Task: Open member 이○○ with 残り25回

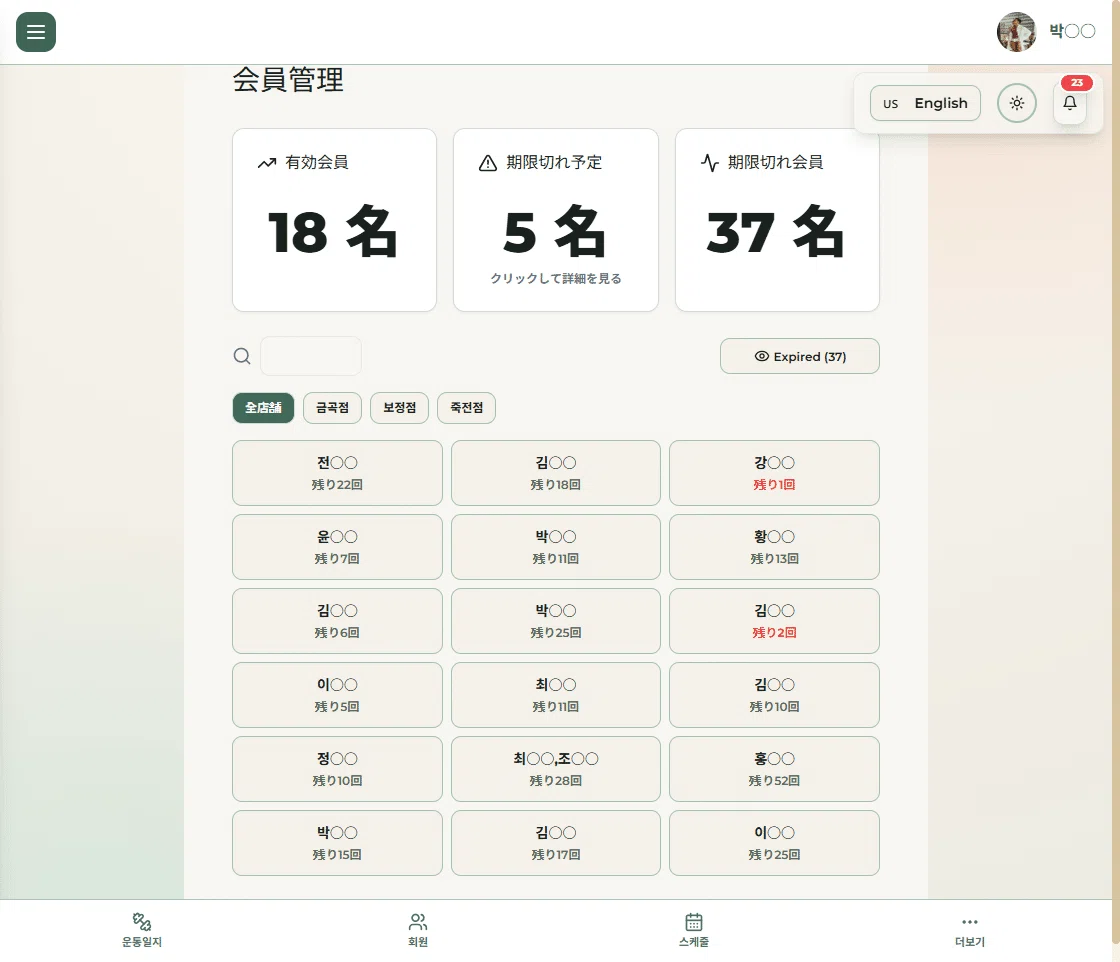Action: pyautogui.click(x=774, y=843)
